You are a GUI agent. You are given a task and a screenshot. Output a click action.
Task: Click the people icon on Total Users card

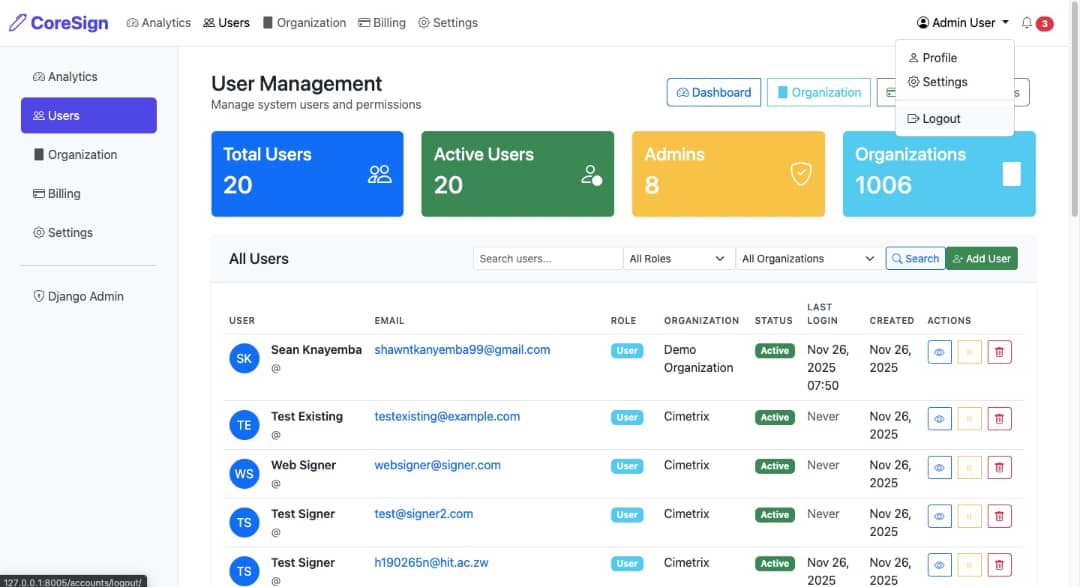pyautogui.click(x=379, y=174)
